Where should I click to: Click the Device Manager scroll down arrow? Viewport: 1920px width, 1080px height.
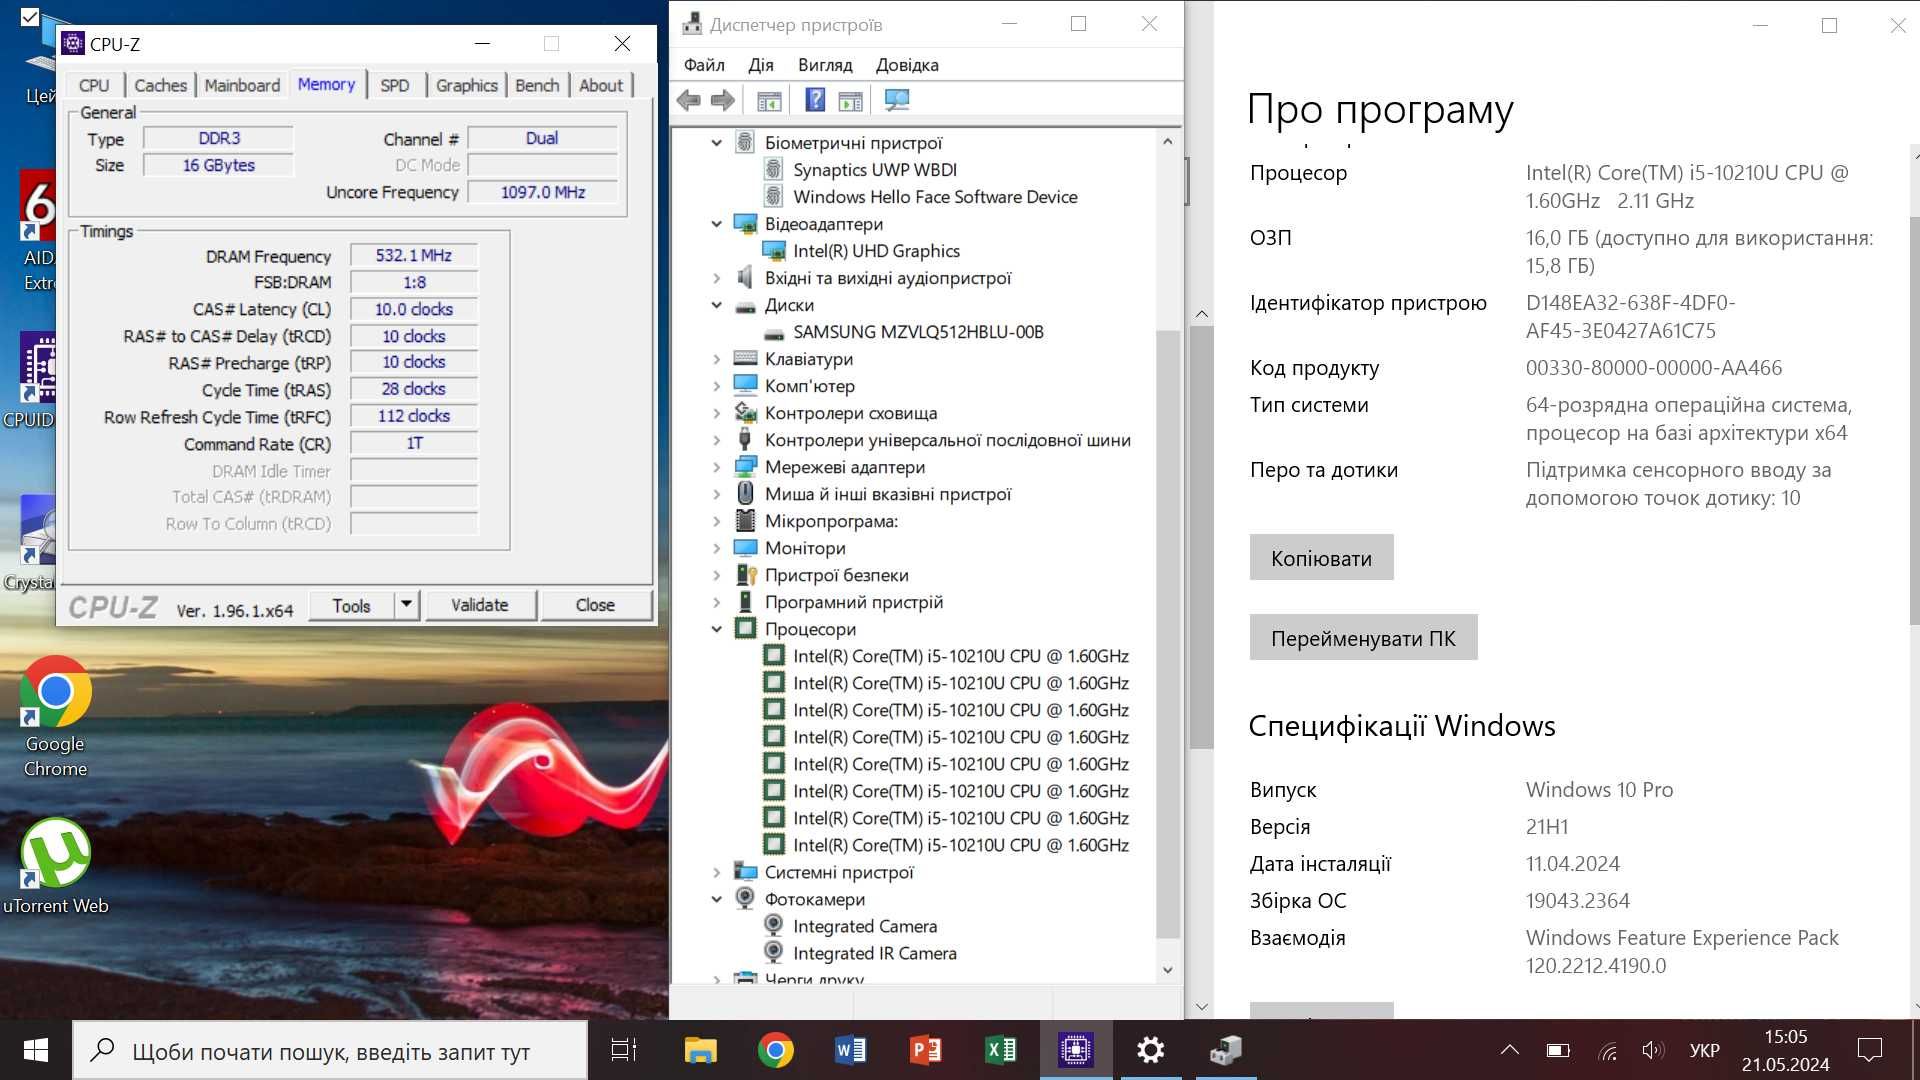(1168, 970)
